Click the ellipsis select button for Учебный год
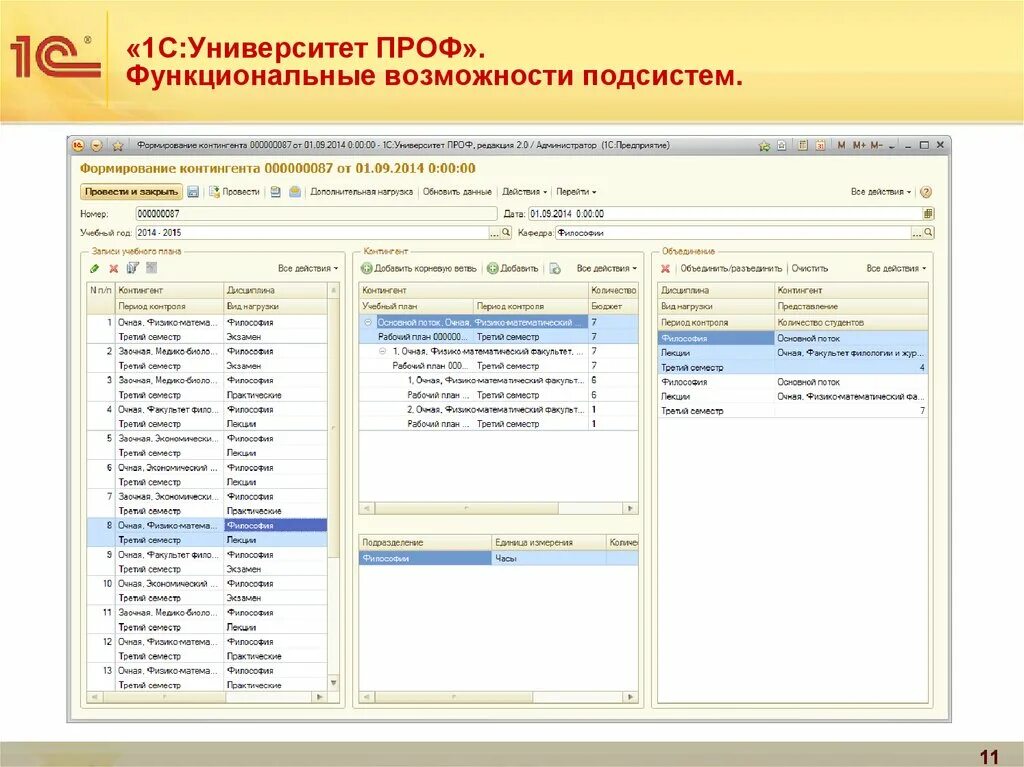 tap(495, 233)
